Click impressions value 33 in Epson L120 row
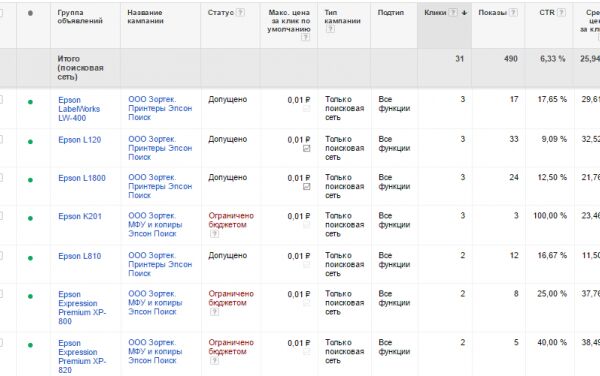This screenshot has height=376, width=600. tap(514, 139)
